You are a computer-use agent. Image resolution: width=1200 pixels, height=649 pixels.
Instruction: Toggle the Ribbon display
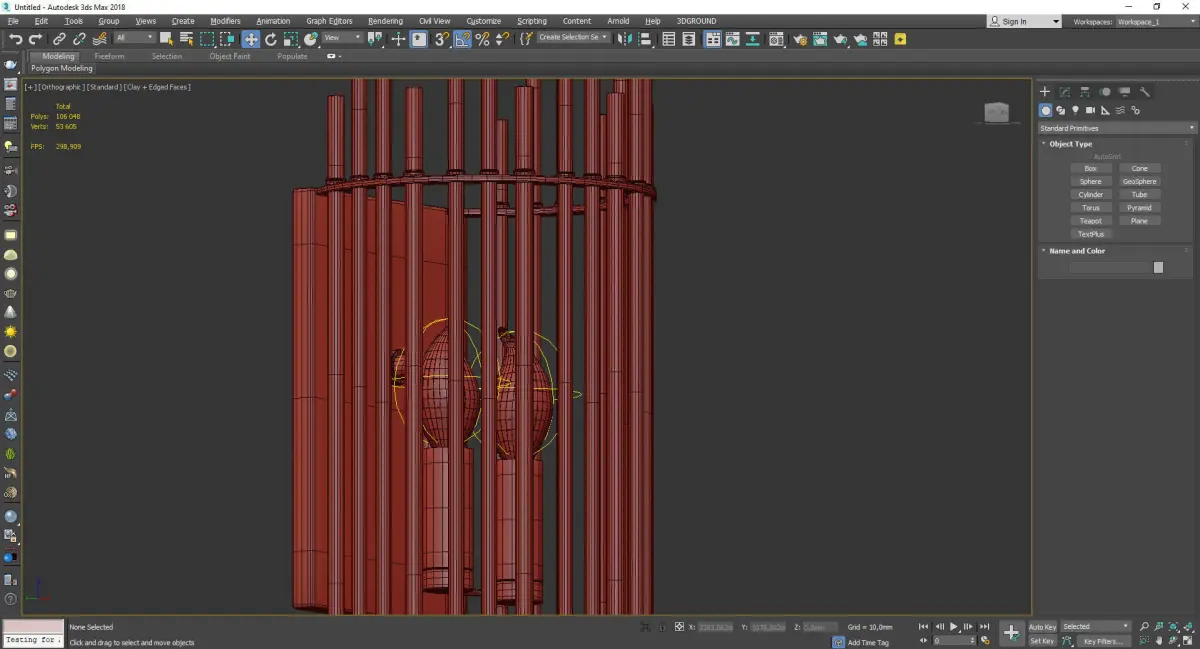(713, 39)
